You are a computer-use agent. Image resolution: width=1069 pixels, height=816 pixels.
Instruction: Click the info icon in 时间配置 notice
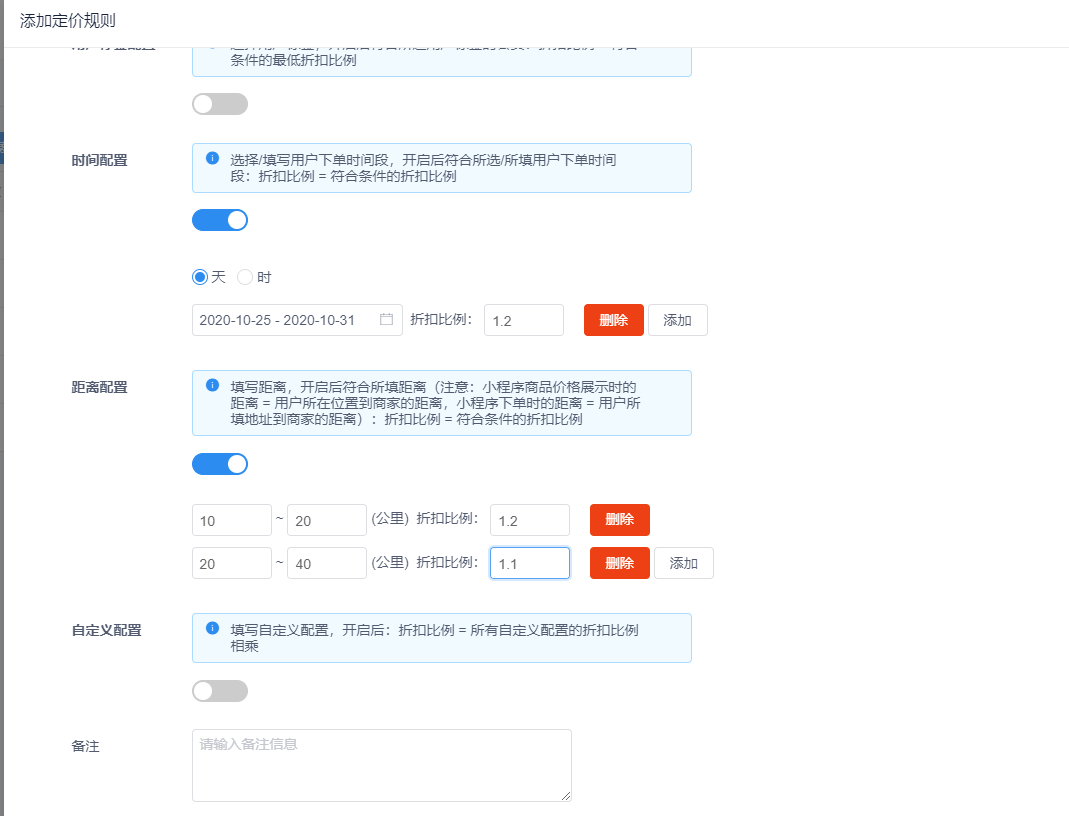tap(212, 158)
